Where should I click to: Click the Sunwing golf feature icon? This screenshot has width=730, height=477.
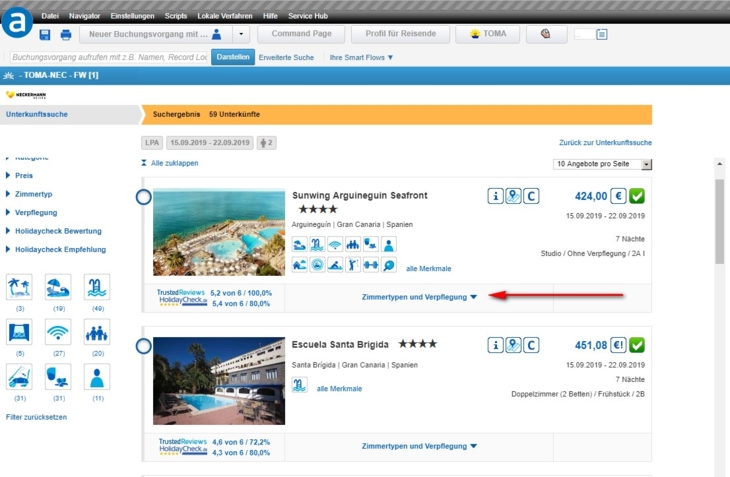(352, 265)
